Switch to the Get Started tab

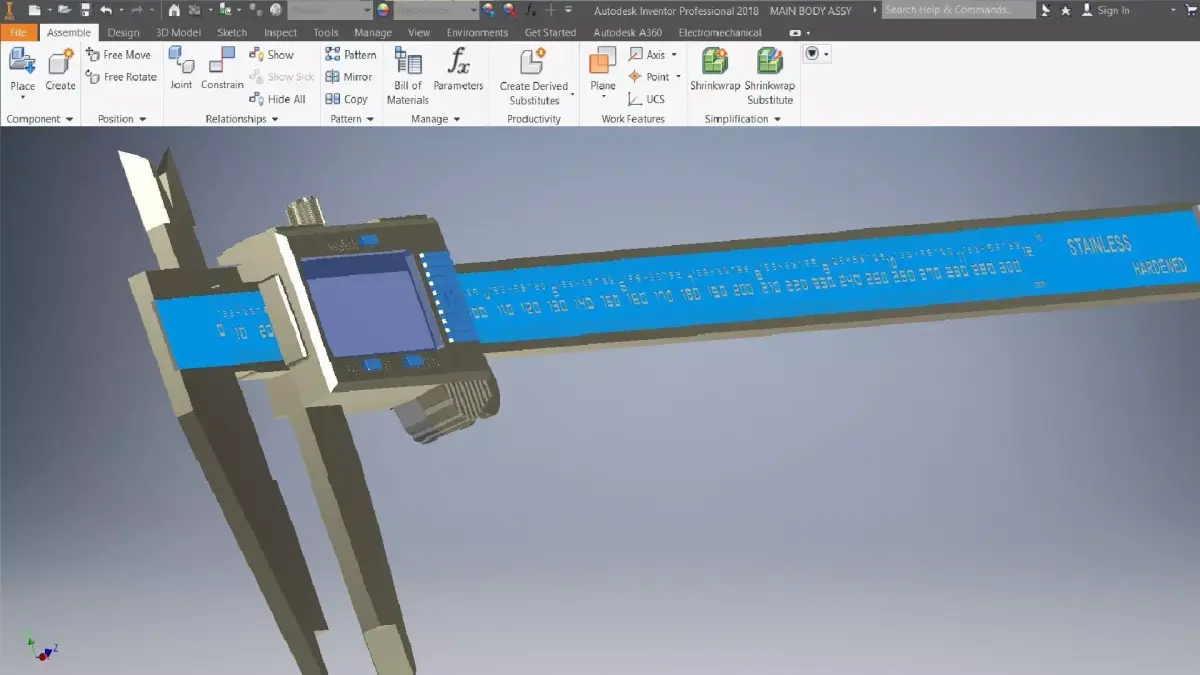coord(550,32)
